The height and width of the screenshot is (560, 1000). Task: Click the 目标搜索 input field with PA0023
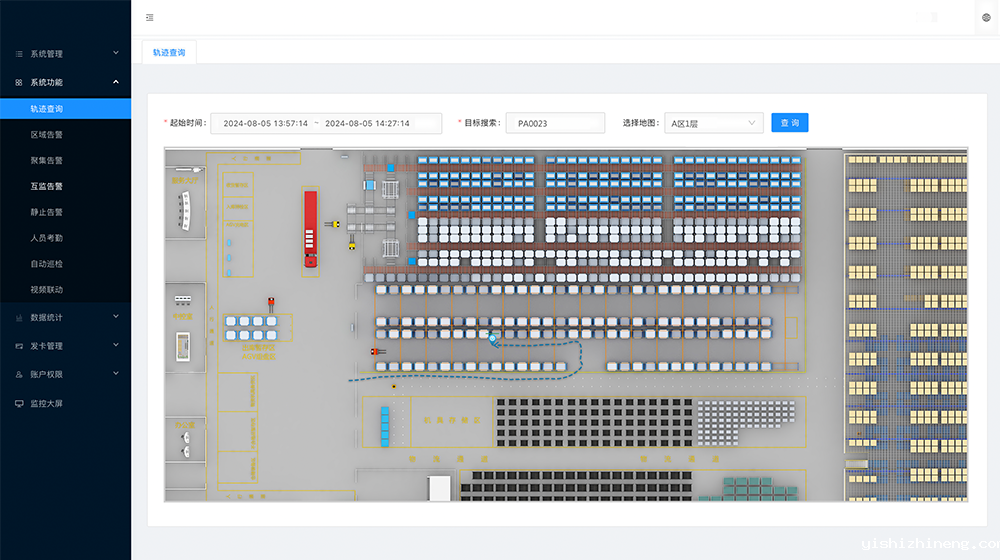(555, 123)
